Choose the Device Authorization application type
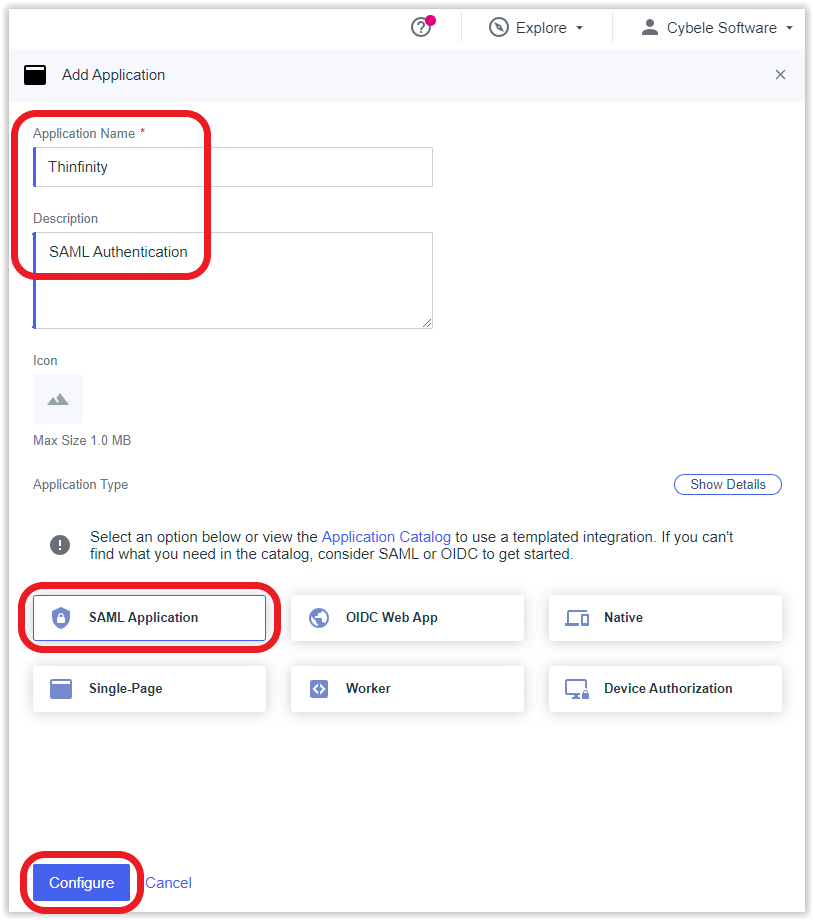Image resolution: width=813 pixels, height=920 pixels. click(x=665, y=688)
